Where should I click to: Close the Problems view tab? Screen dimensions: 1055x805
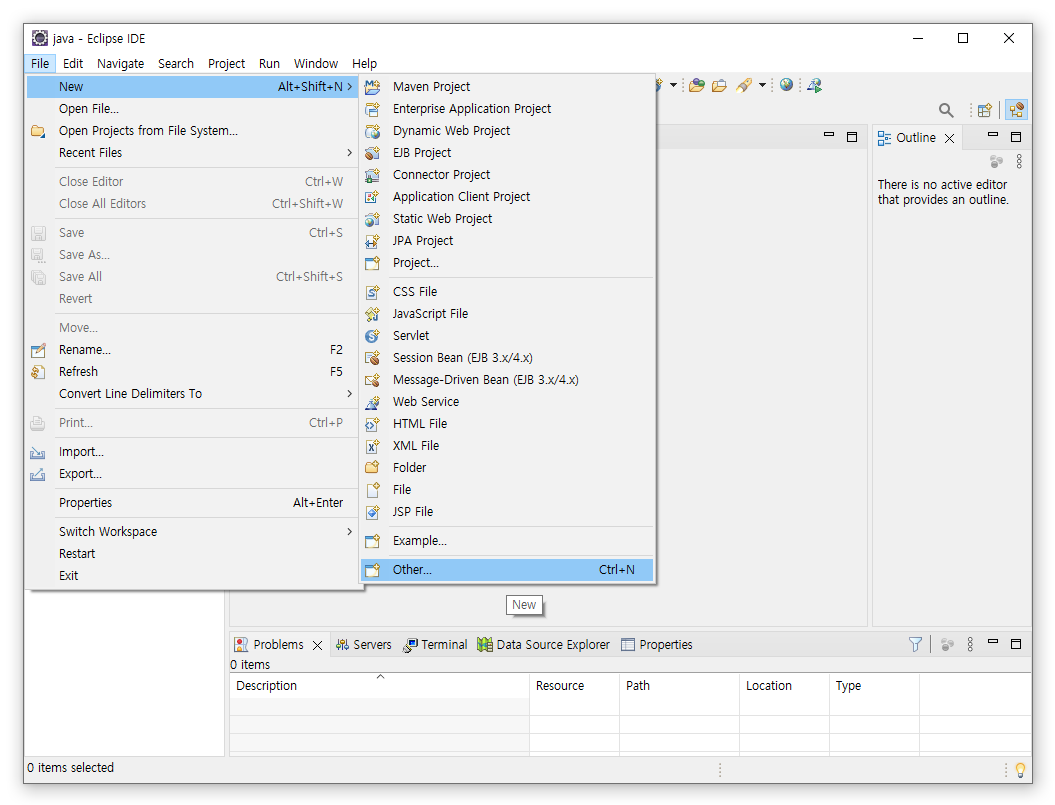click(x=318, y=645)
